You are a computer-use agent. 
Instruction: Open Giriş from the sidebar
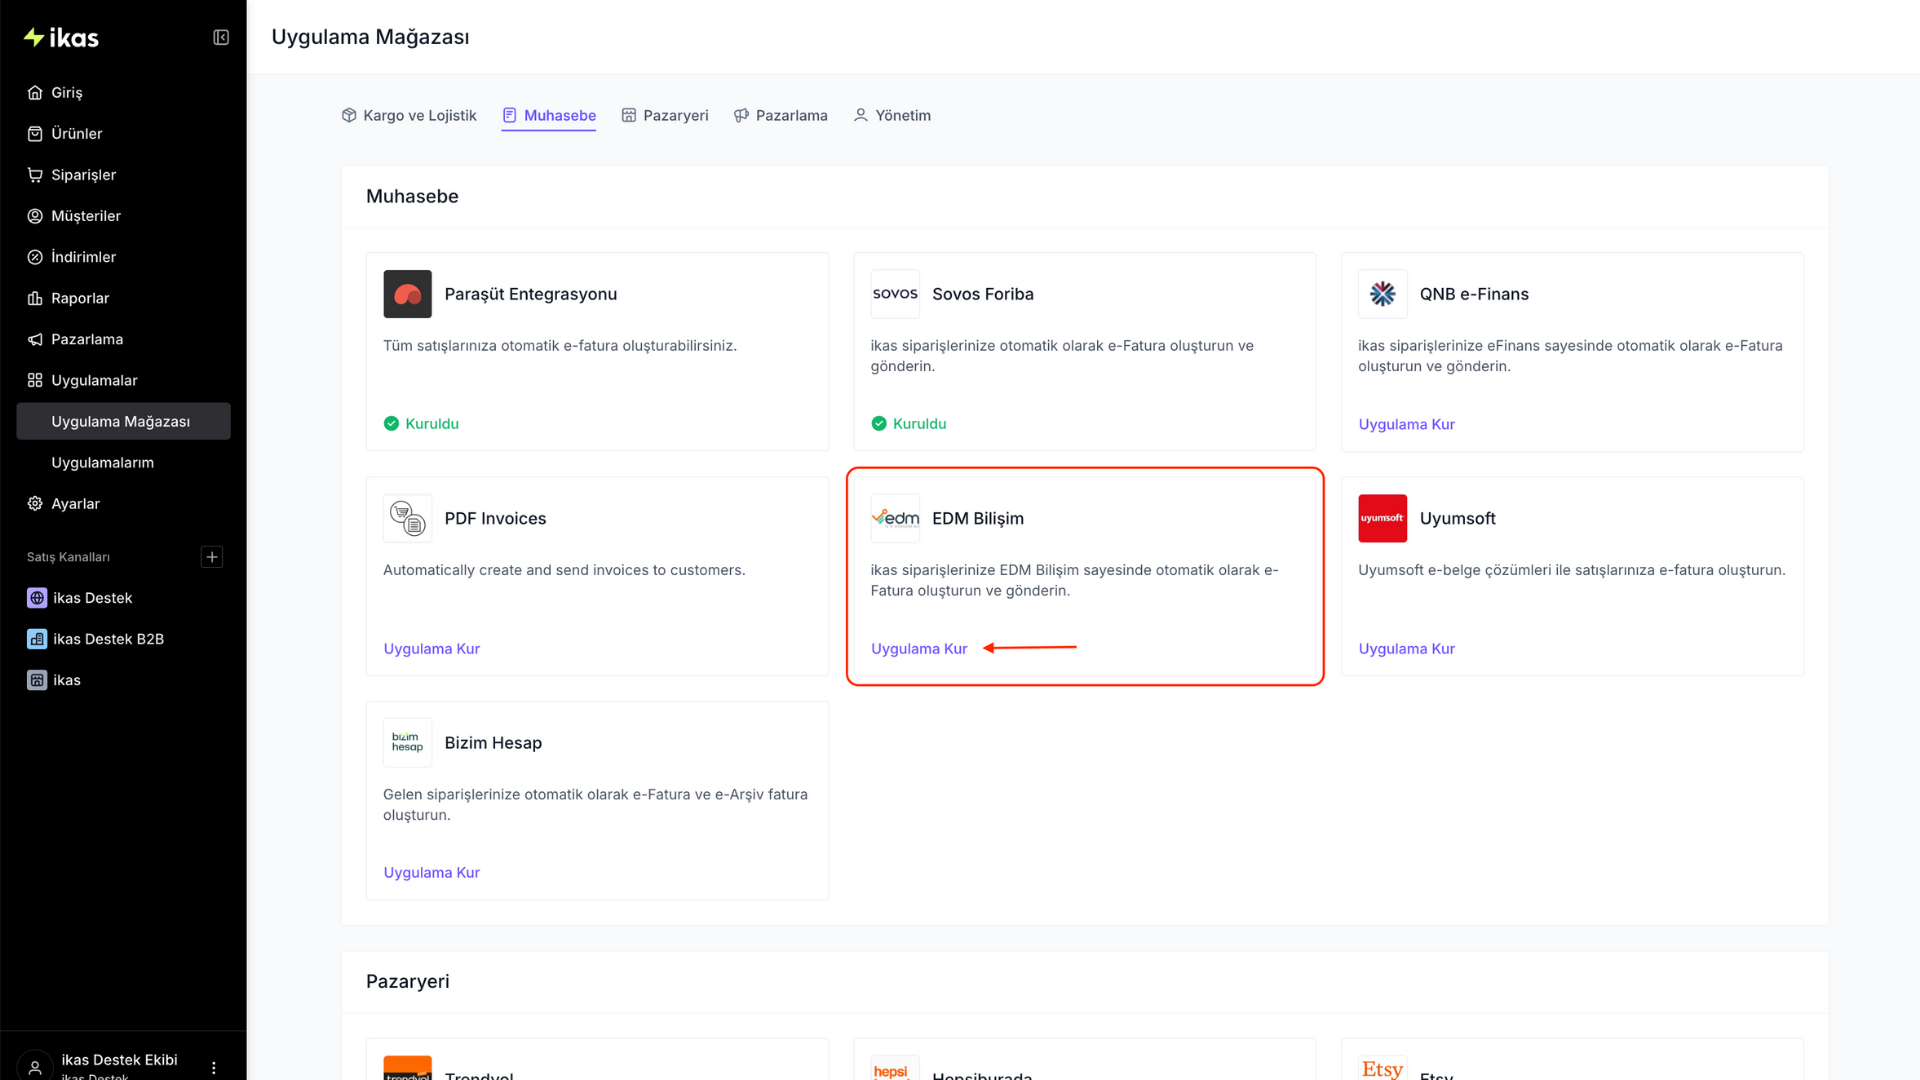tap(123, 92)
